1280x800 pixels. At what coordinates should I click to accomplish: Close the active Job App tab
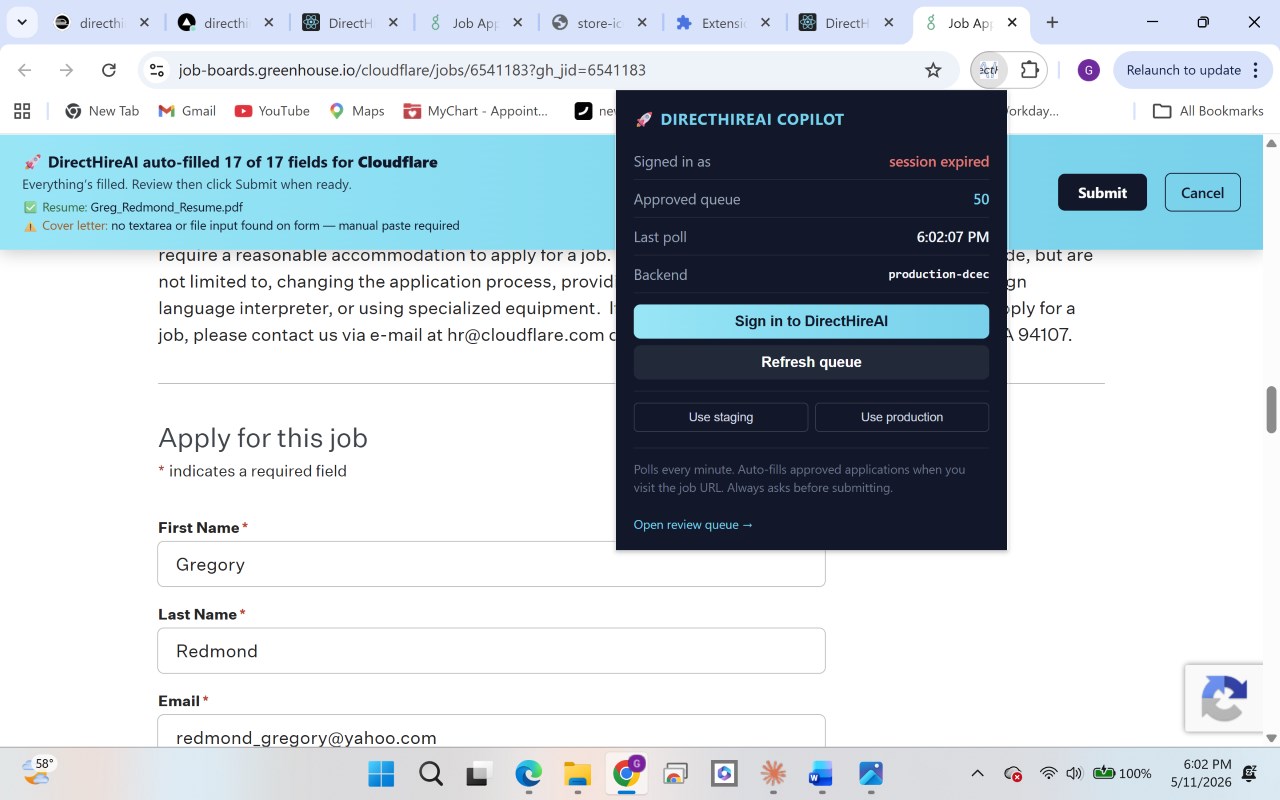[1012, 22]
